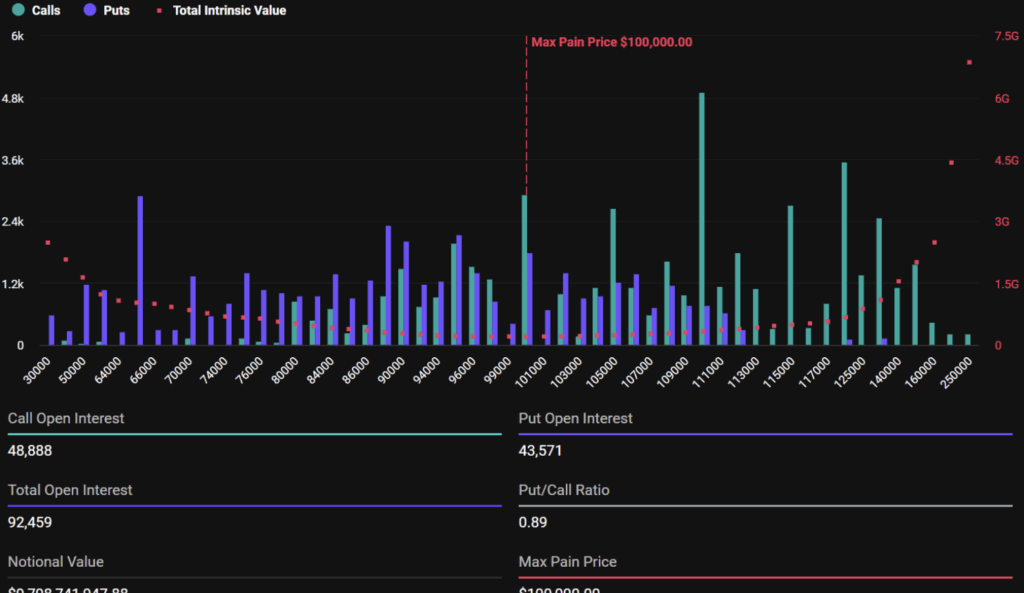Screen dimensions: 1024x593
Task: Click the Notional Value heading
Action: 55,562
